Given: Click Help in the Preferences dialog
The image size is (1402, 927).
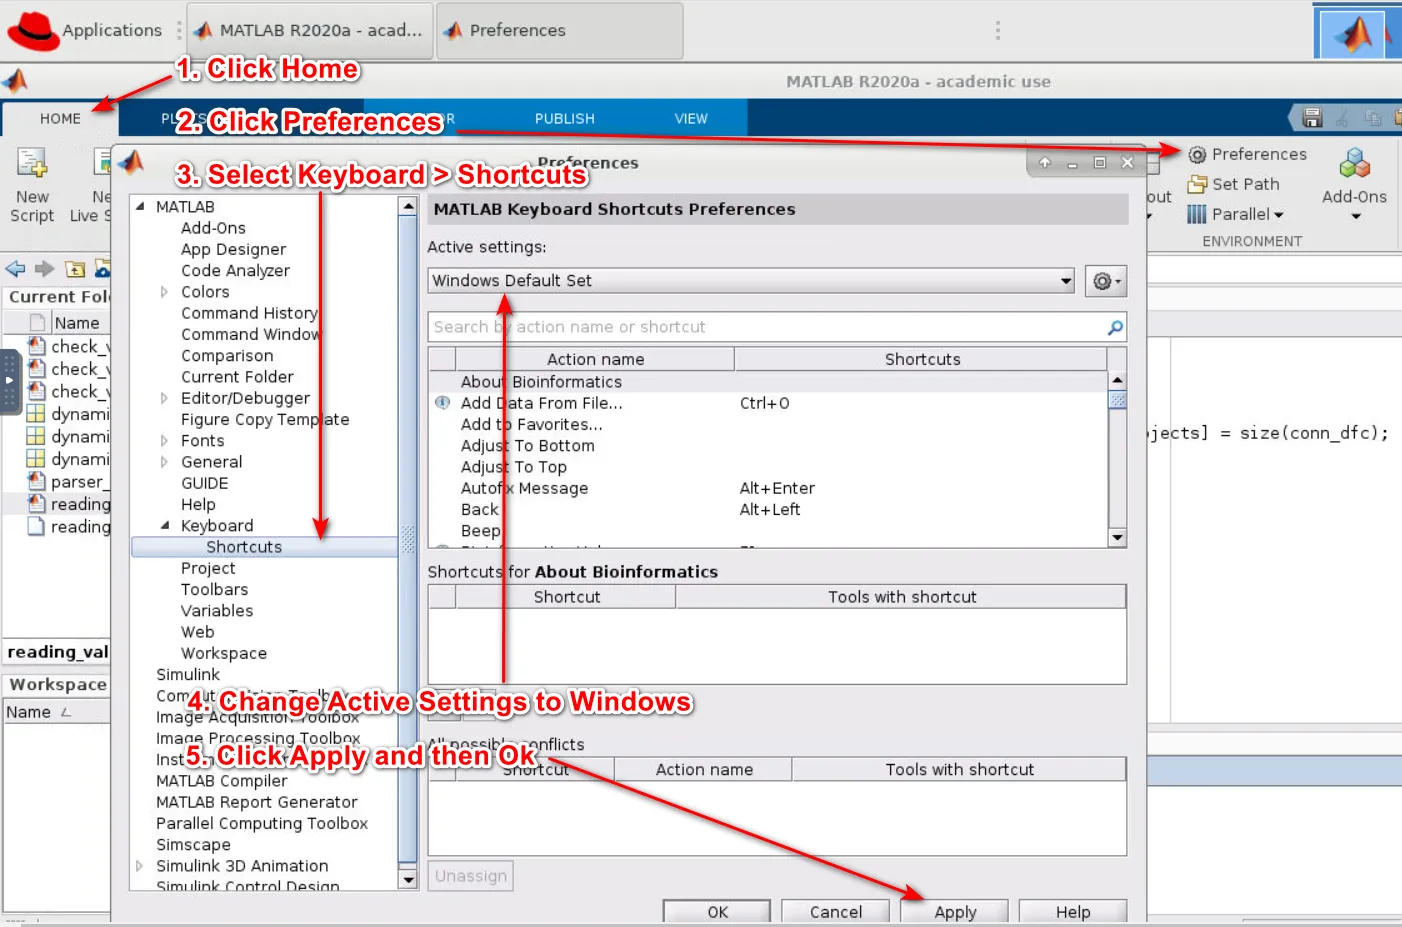Looking at the screenshot, I should [x=1073, y=911].
